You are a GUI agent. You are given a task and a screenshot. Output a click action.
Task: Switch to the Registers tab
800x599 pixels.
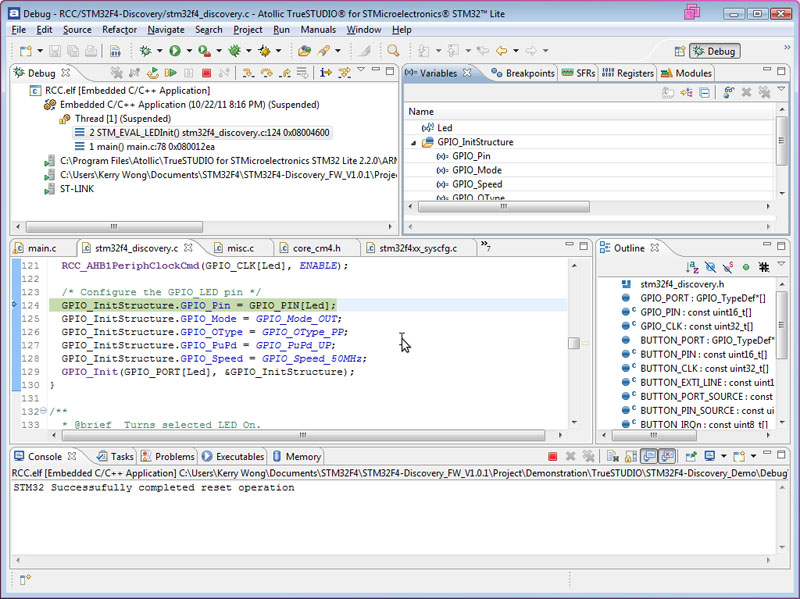(629, 73)
